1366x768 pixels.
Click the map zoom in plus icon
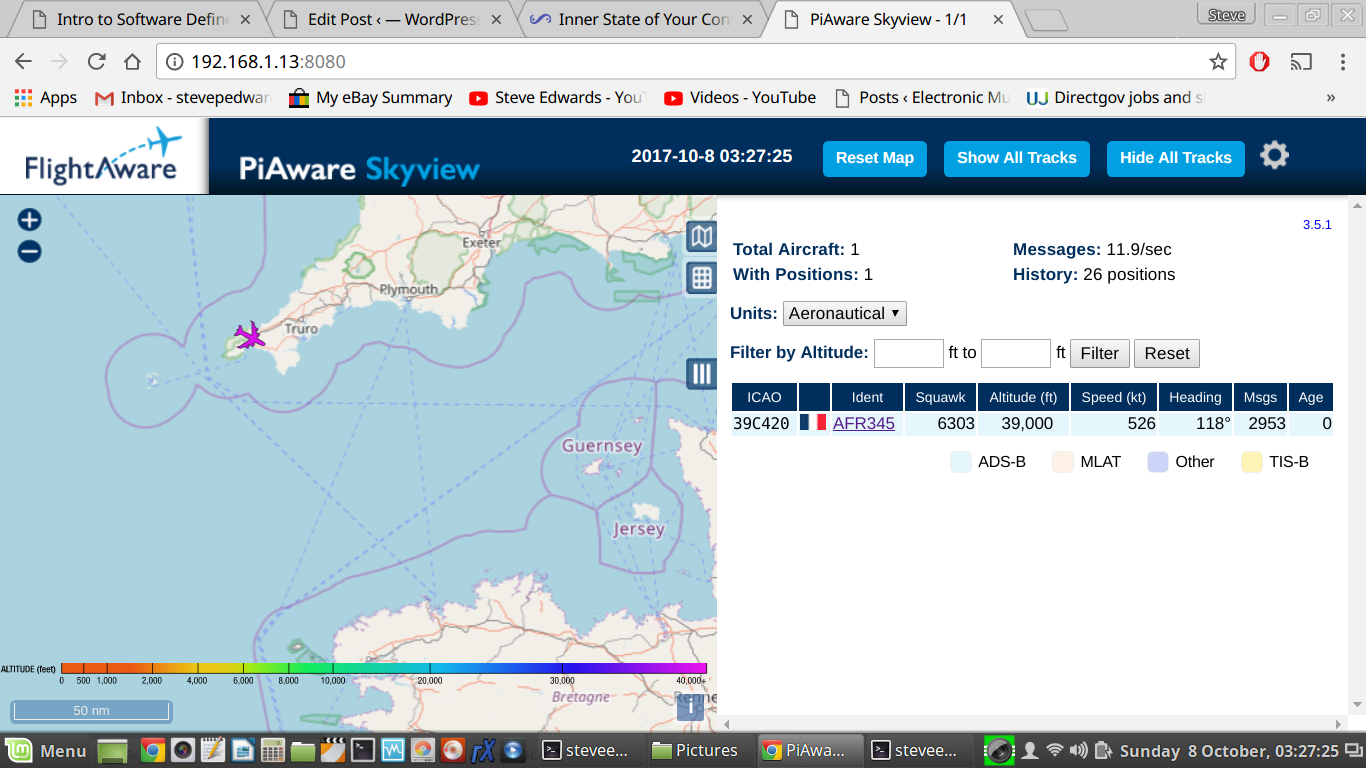[x=30, y=220]
